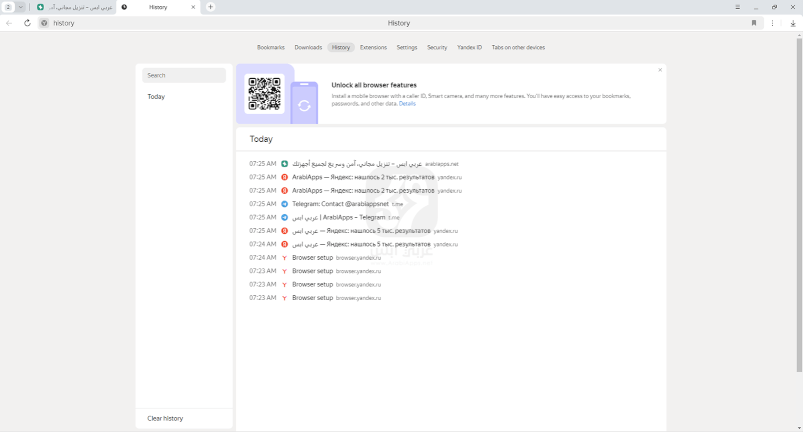
Task: Select Today in the left sidebar
Action: [x=156, y=97]
